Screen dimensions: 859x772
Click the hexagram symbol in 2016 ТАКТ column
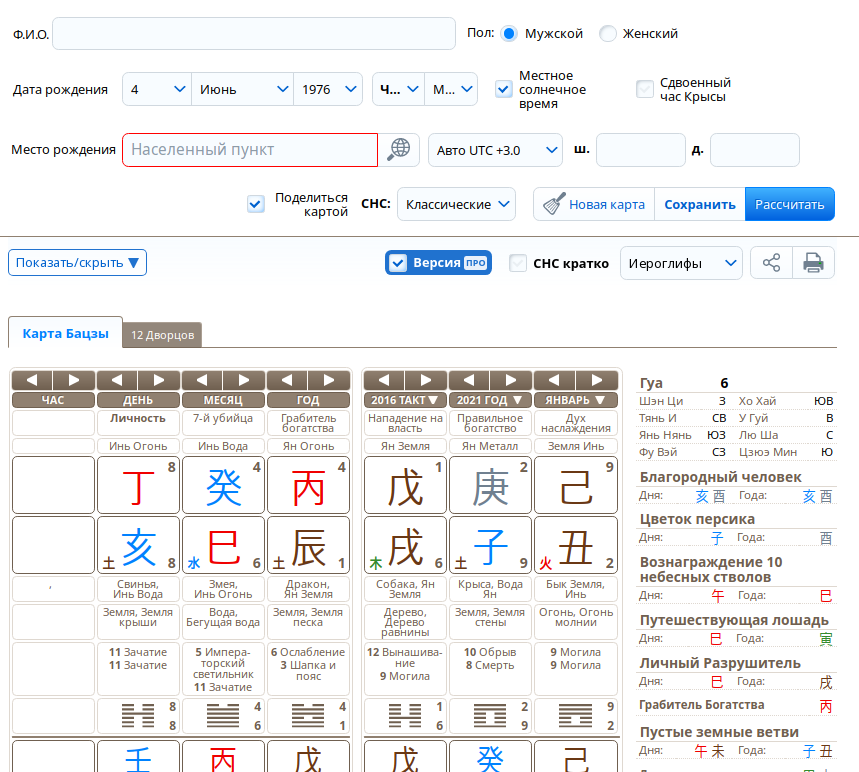(405, 716)
